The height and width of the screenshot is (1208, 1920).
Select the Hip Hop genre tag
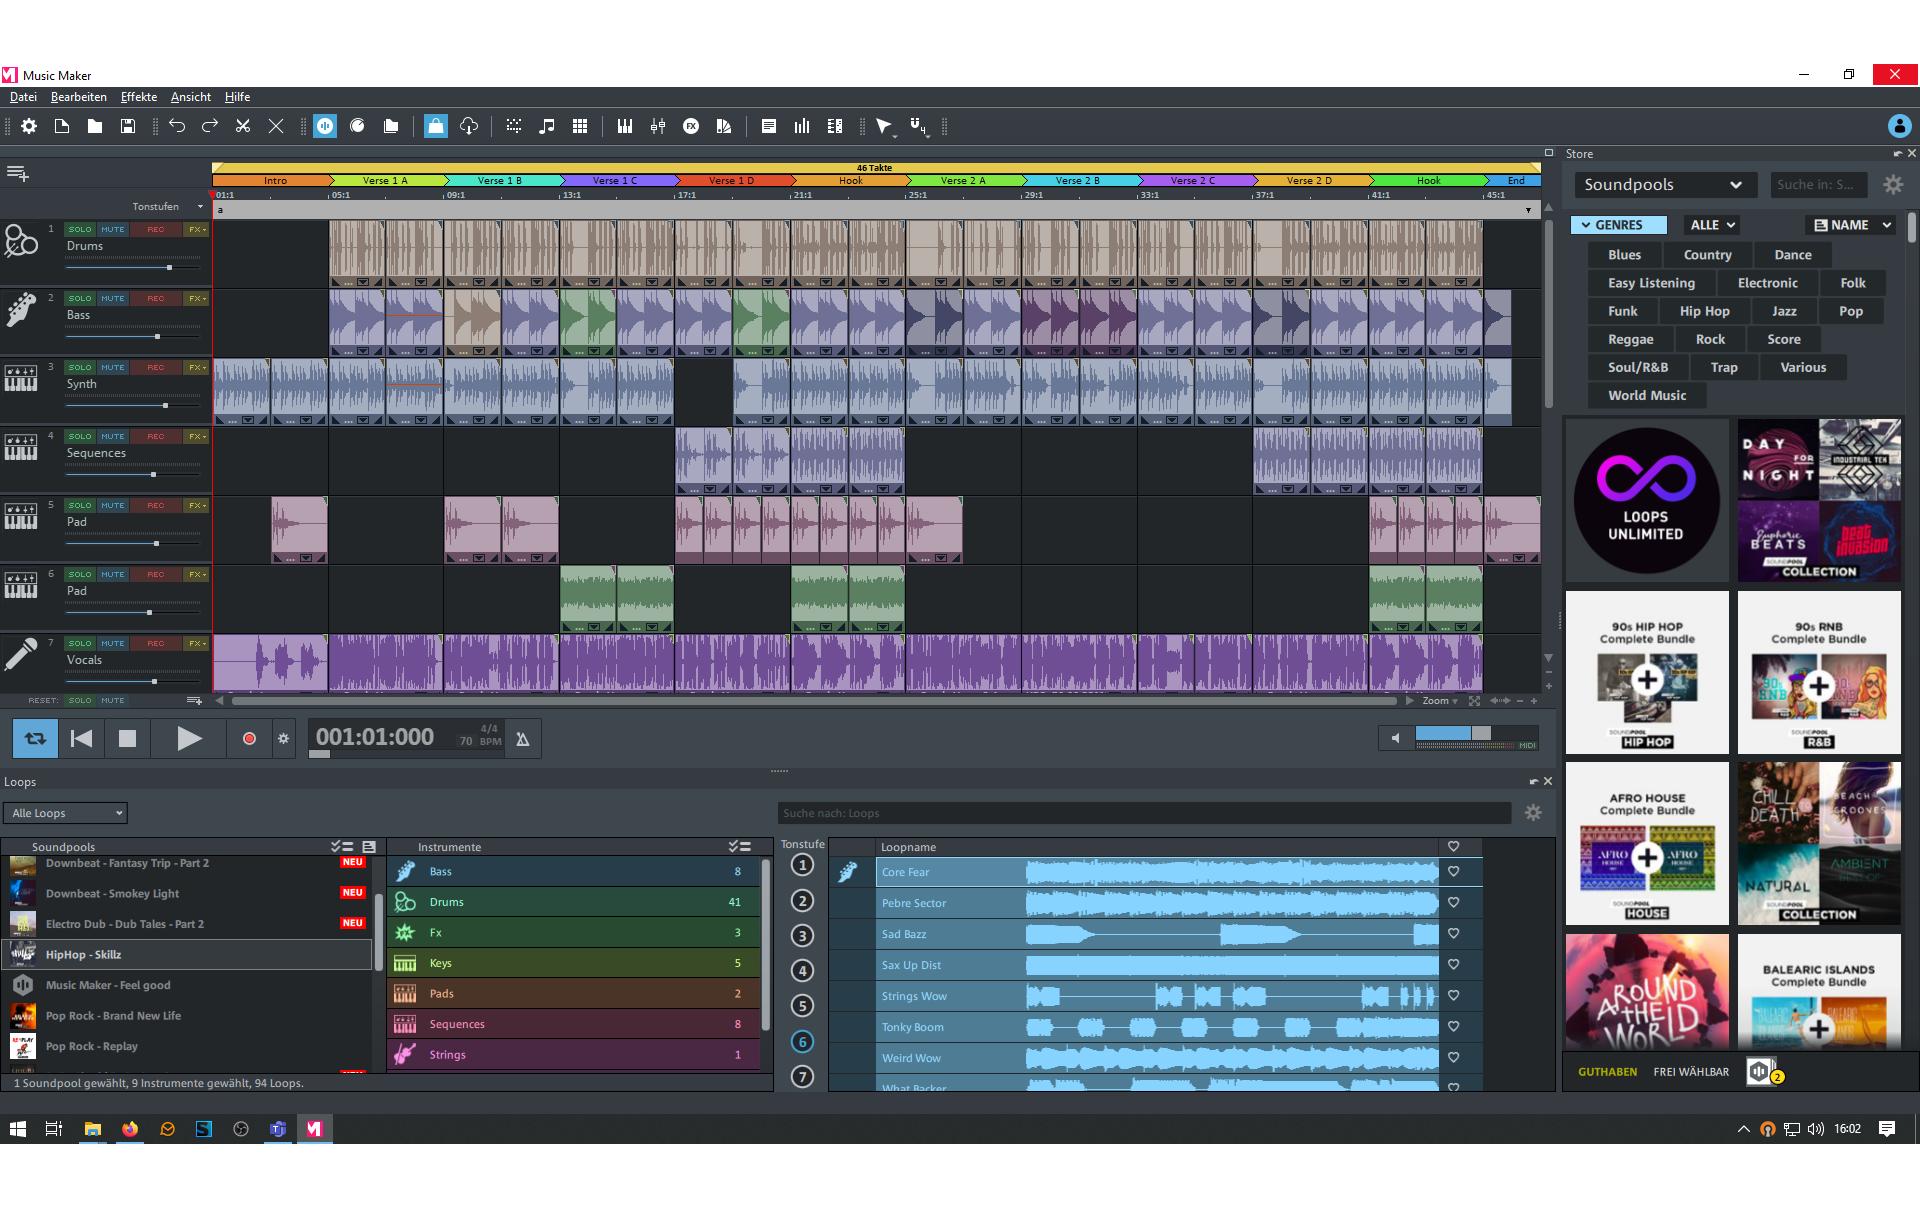coord(1704,311)
